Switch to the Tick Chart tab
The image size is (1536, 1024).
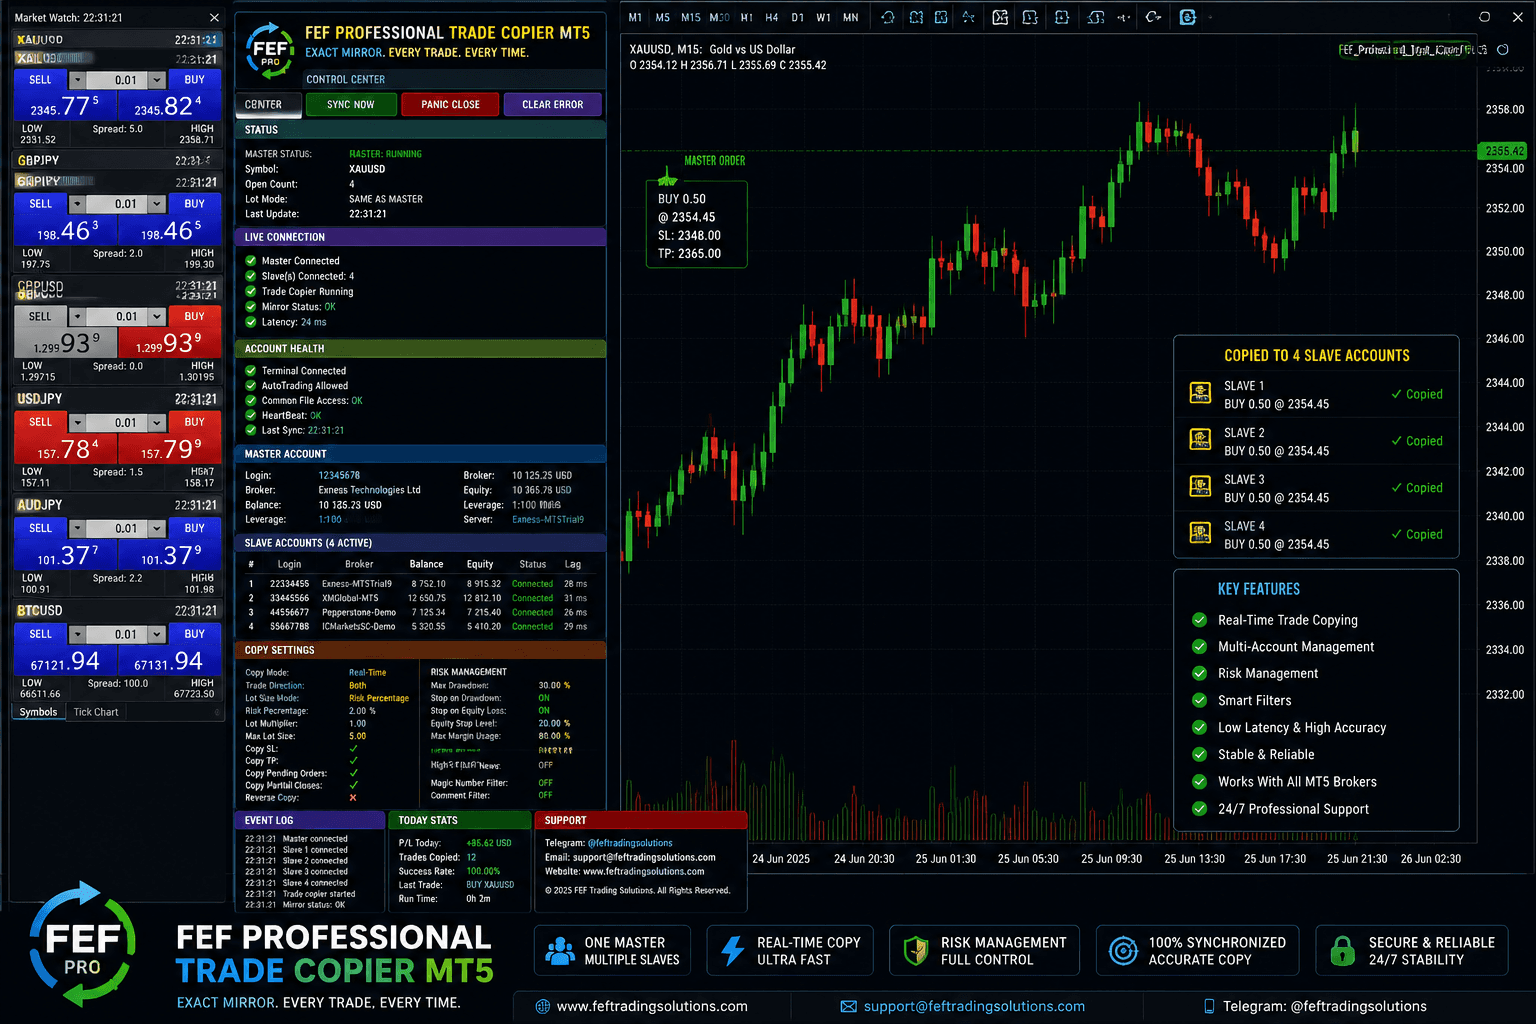point(96,712)
